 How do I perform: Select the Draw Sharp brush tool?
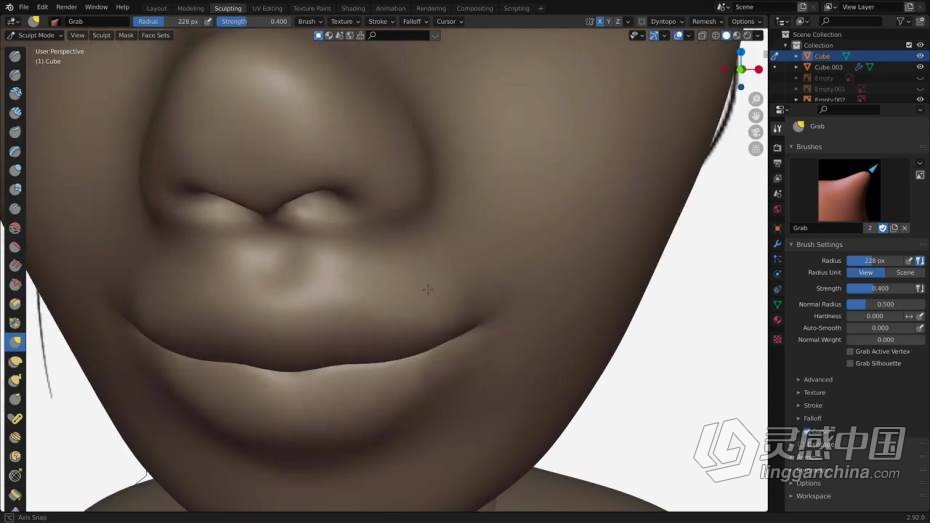point(15,75)
